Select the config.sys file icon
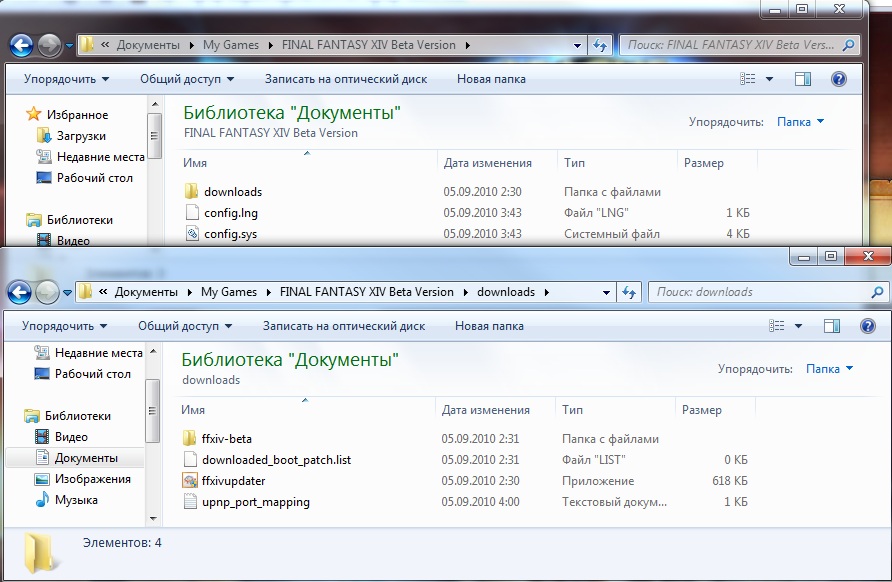This screenshot has height=582, width=892. tap(193, 234)
